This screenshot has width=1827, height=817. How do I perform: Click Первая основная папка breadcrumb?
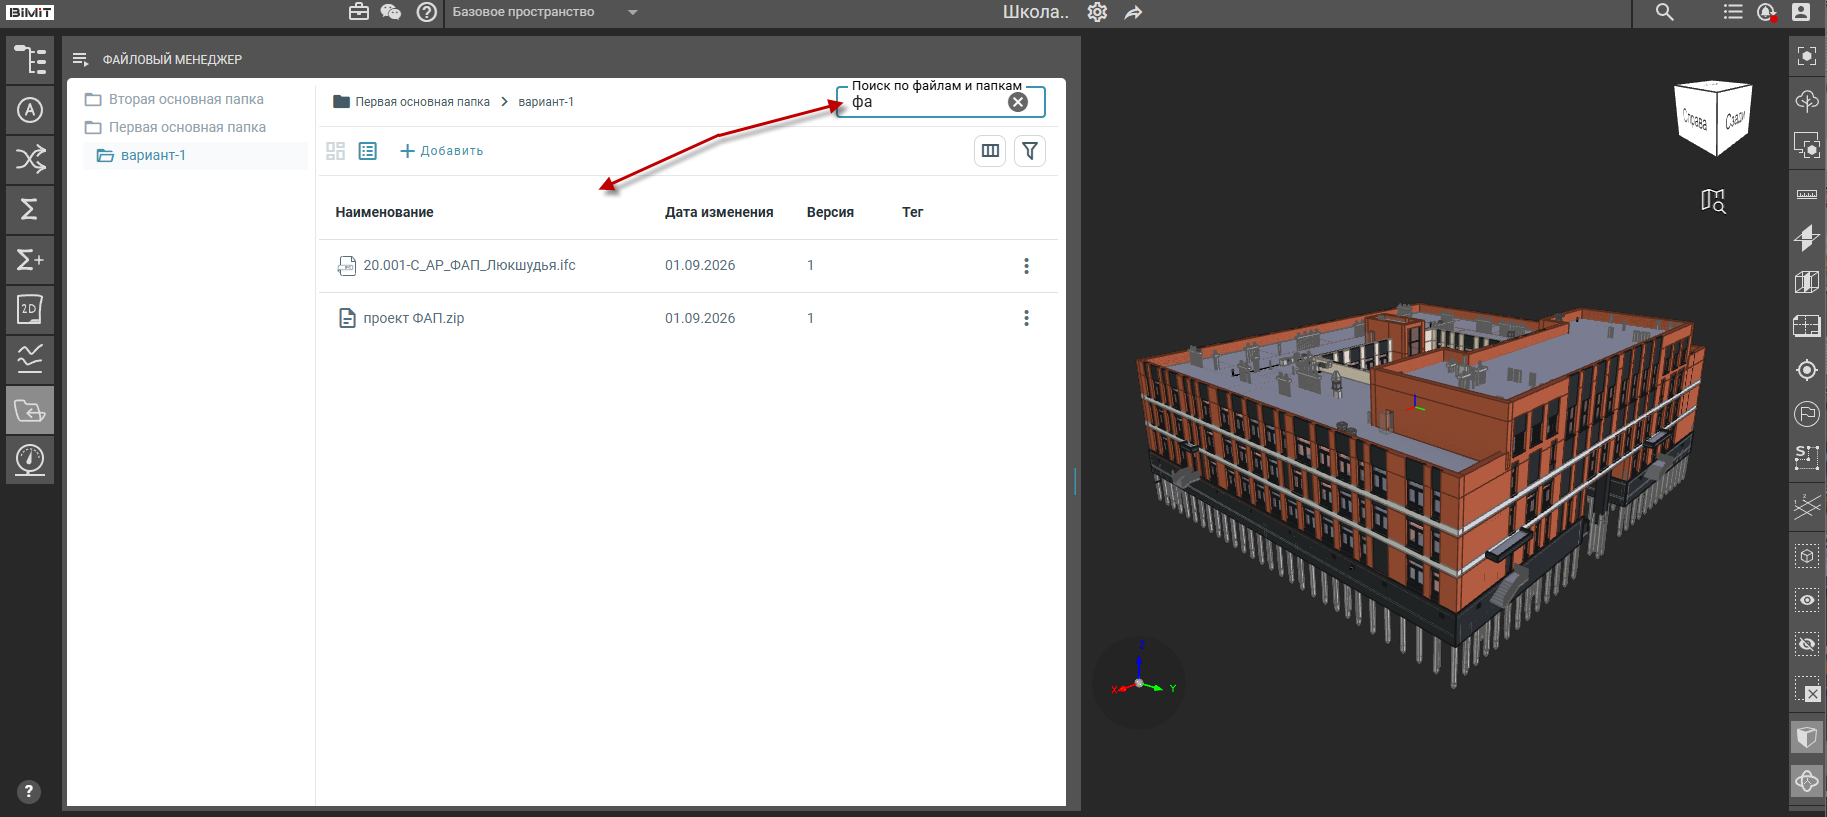pos(422,102)
